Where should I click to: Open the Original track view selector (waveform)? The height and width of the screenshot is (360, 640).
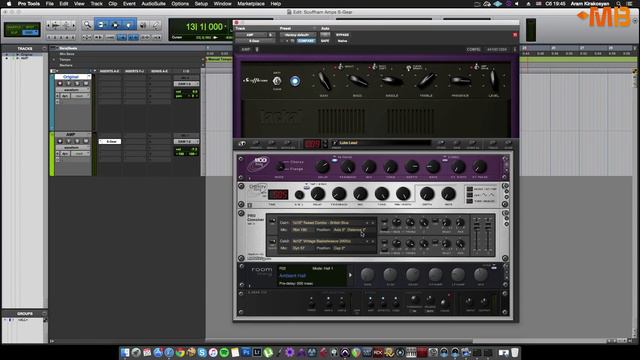tap(73, 89)
